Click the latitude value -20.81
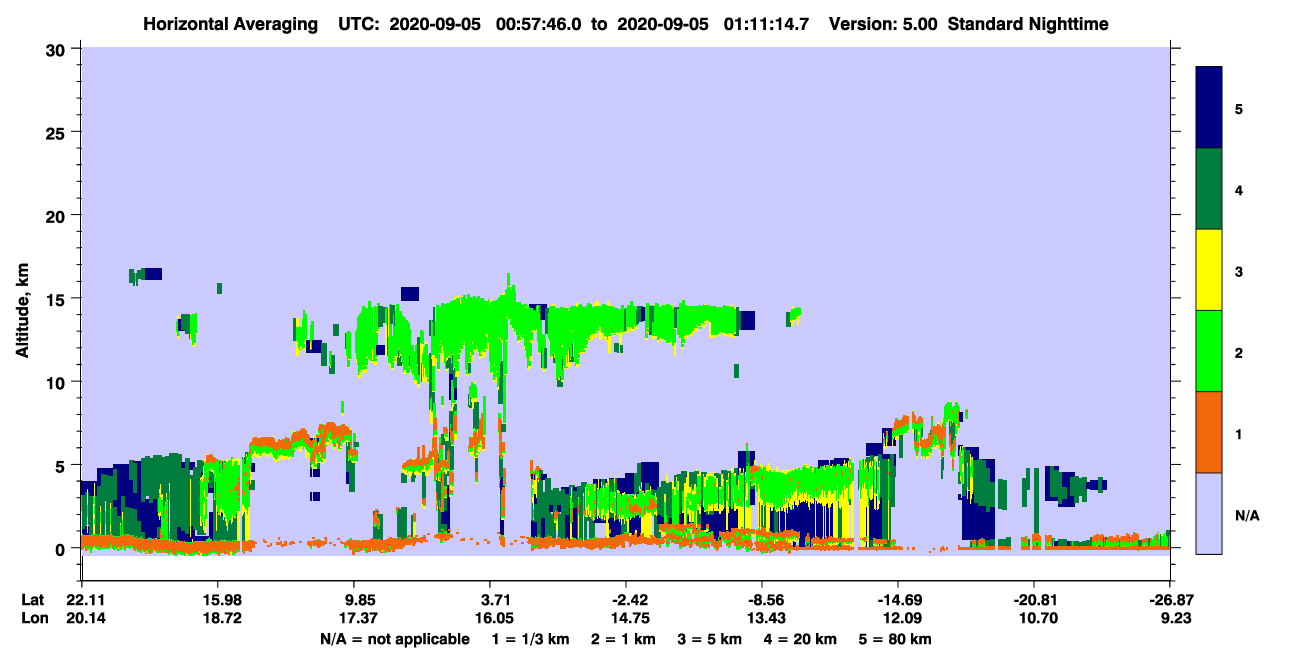This screenshot has width=1300, height=667. point(1033,600)
